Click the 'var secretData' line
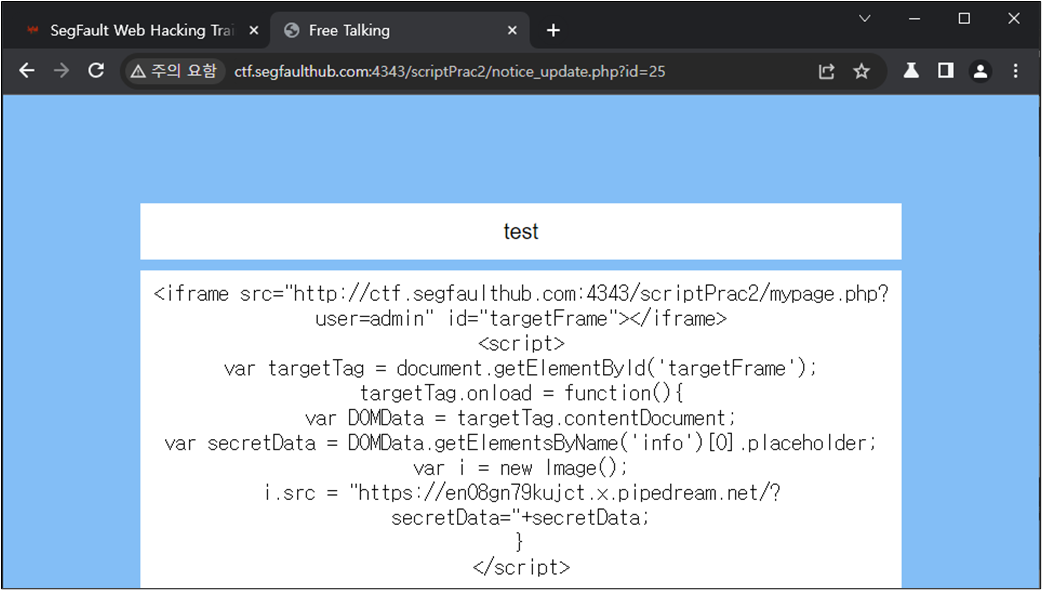The width and height of the screenshot is (1042, 590). click(521, 443)
